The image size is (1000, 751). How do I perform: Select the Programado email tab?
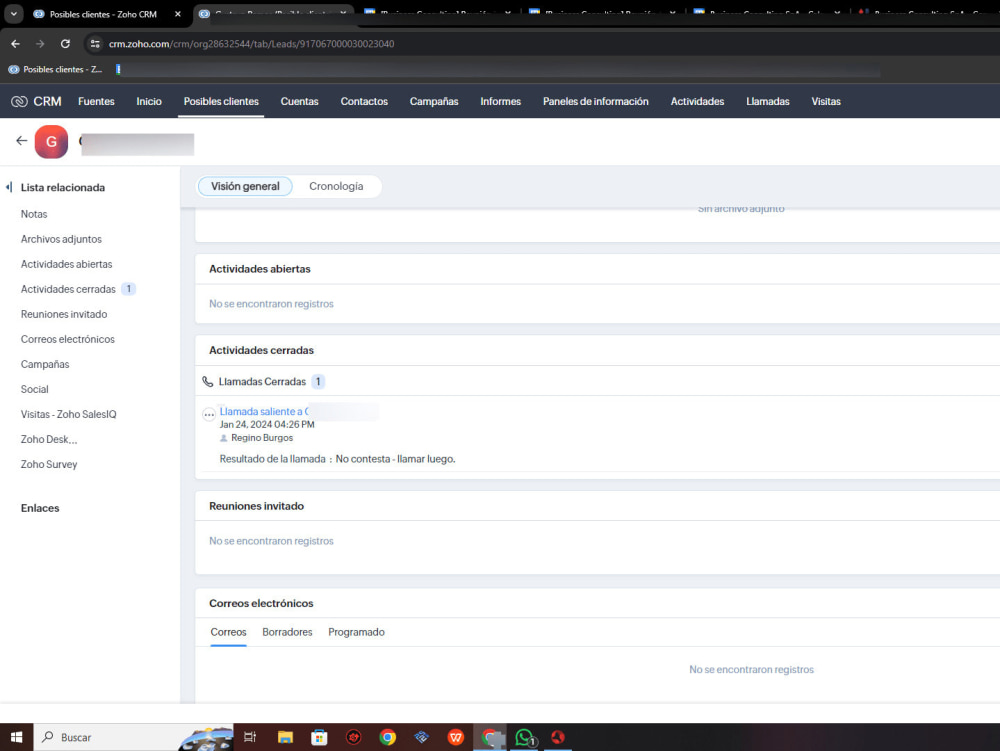pyautogui.click(x=357, y=632)
